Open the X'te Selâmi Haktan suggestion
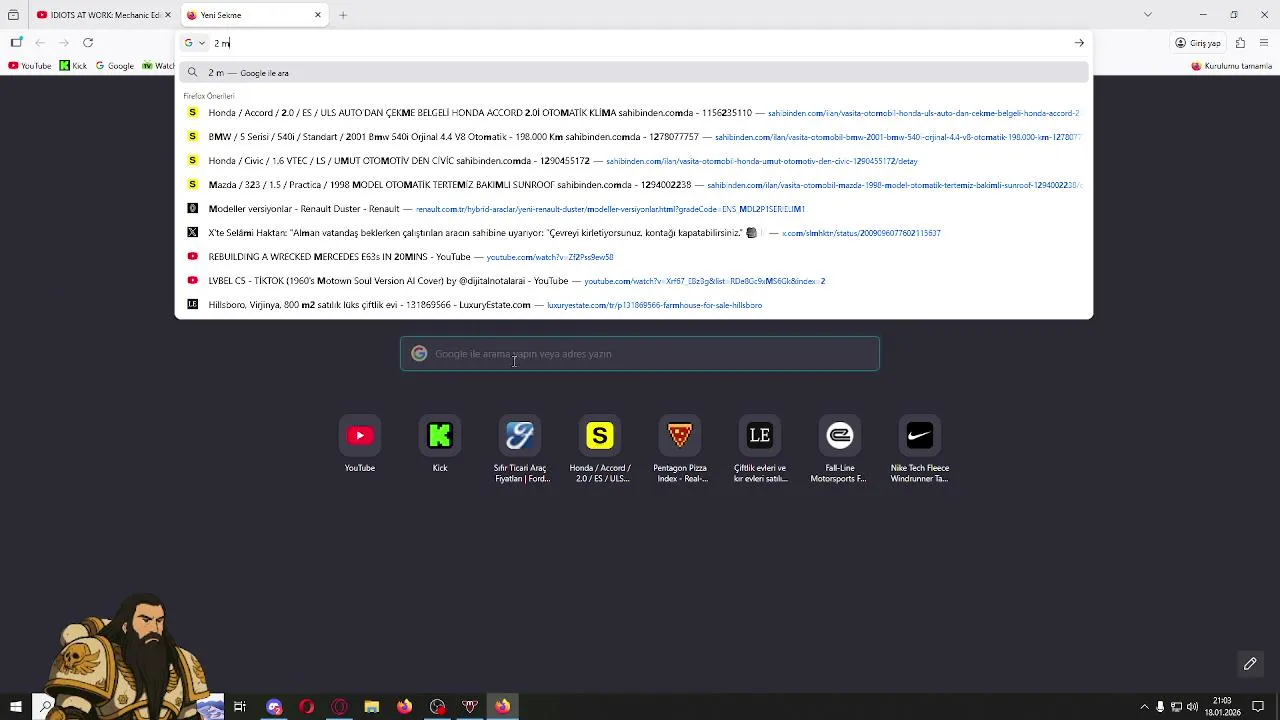The image size is (1280, 720). point(634,233)
